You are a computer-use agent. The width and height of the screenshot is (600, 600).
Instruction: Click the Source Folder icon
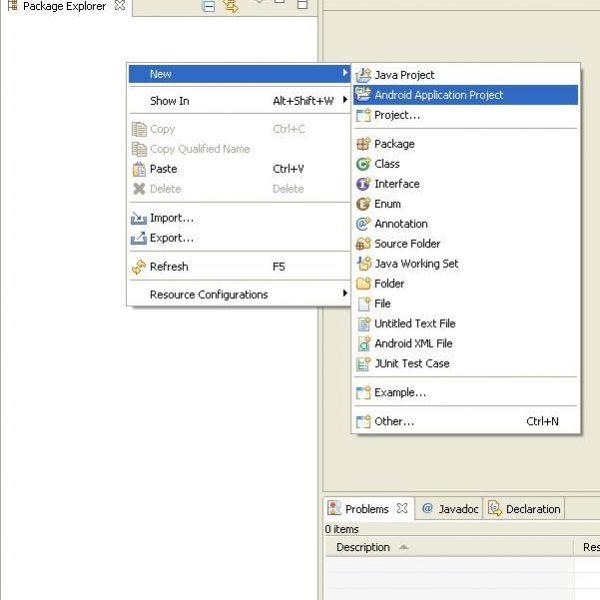pos(363,244)
